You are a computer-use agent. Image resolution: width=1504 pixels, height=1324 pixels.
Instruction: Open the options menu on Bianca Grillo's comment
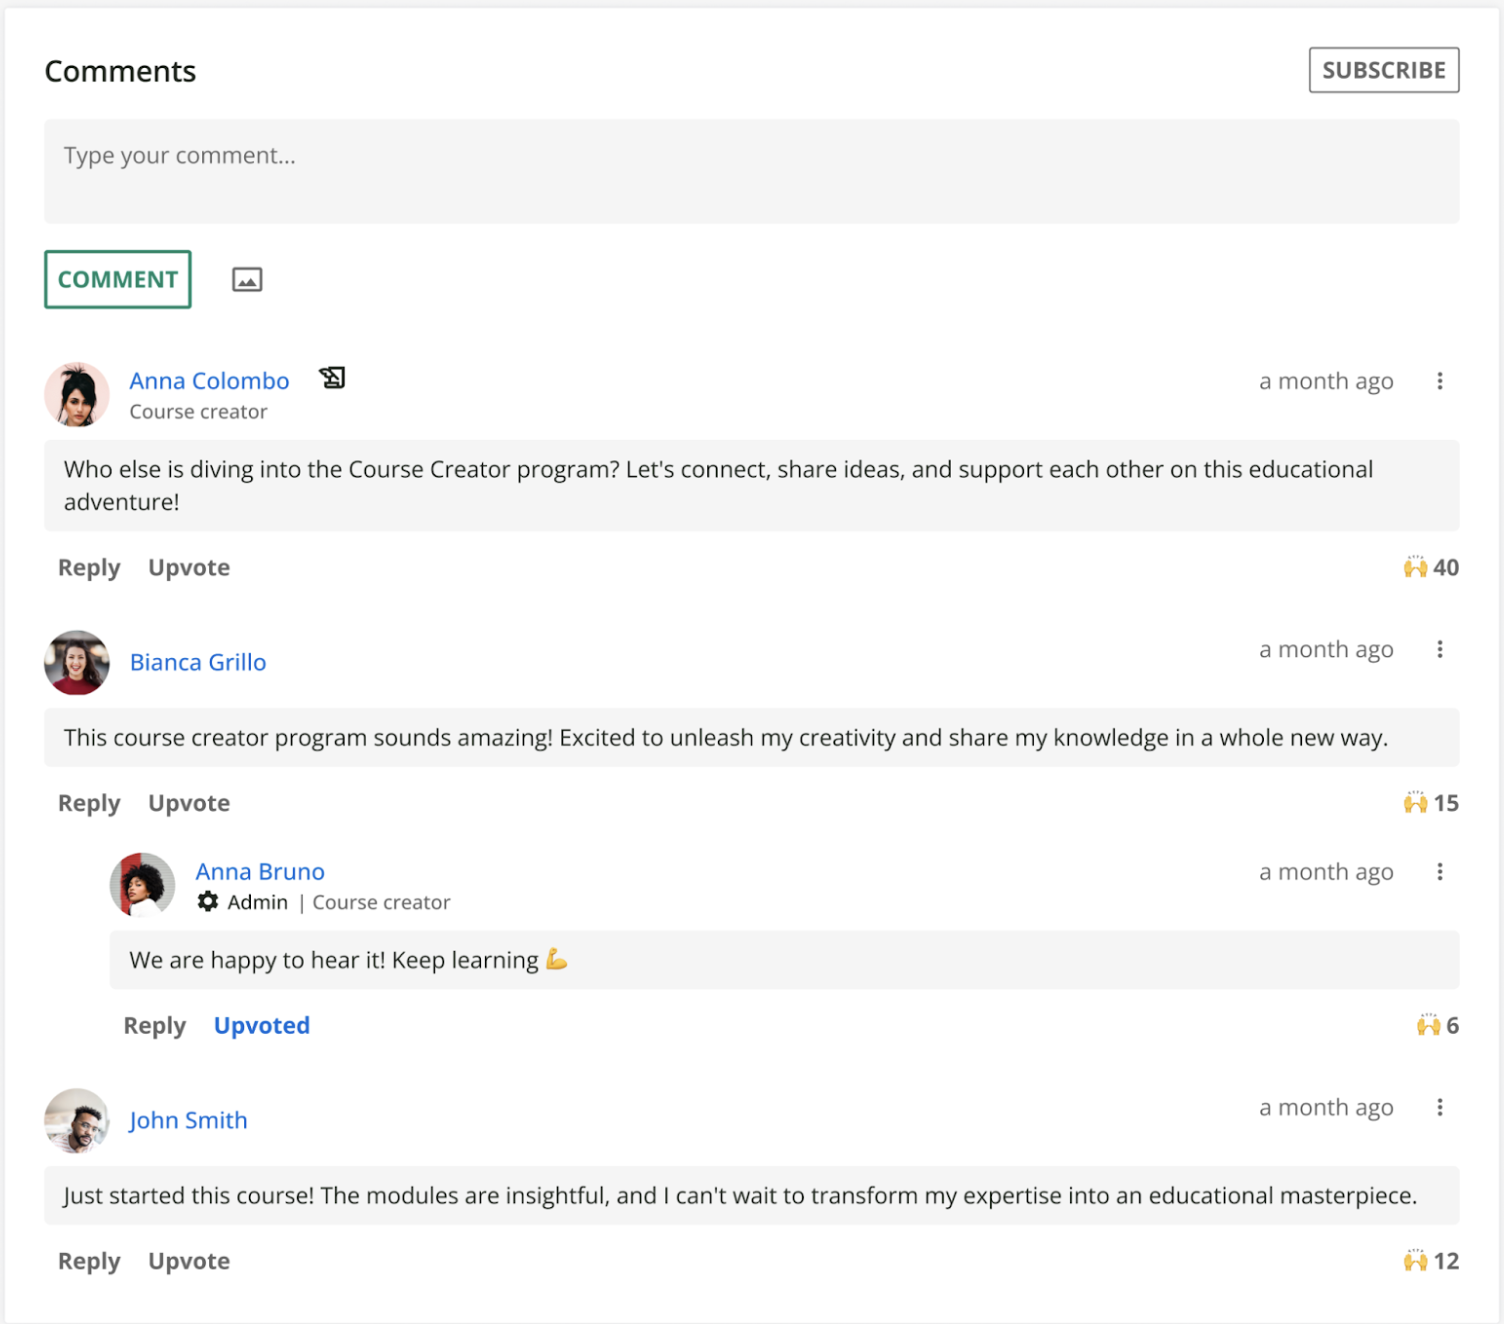(1439, 649)
